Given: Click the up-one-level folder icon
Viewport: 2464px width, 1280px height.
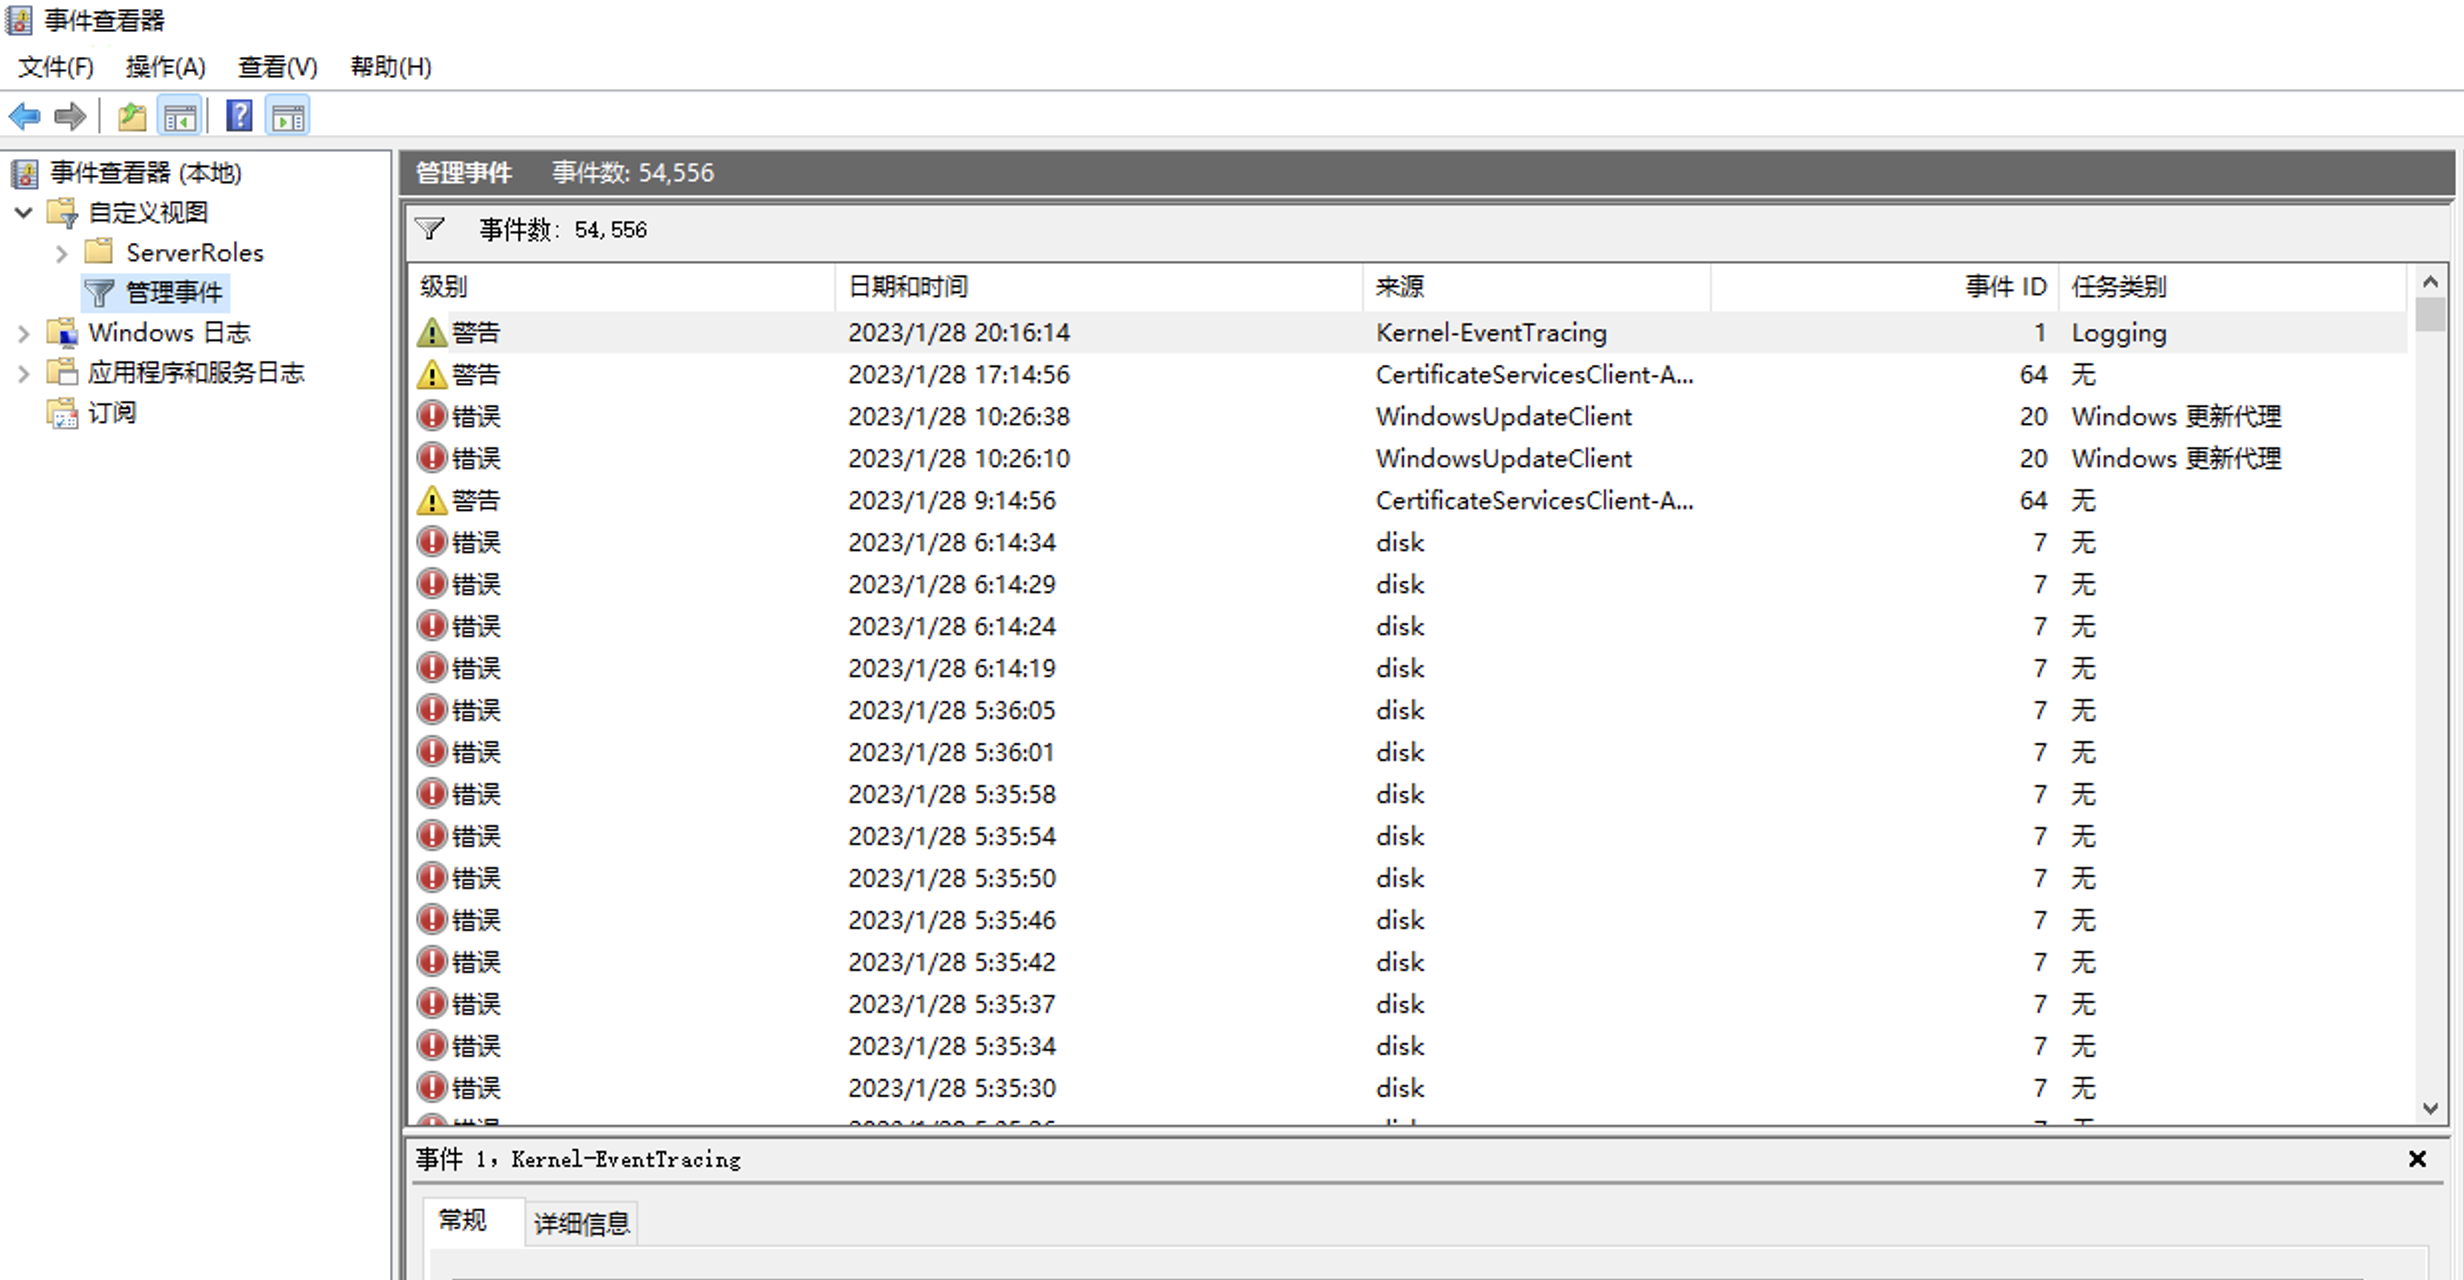Looking at the screenshot, I should 132,117.
